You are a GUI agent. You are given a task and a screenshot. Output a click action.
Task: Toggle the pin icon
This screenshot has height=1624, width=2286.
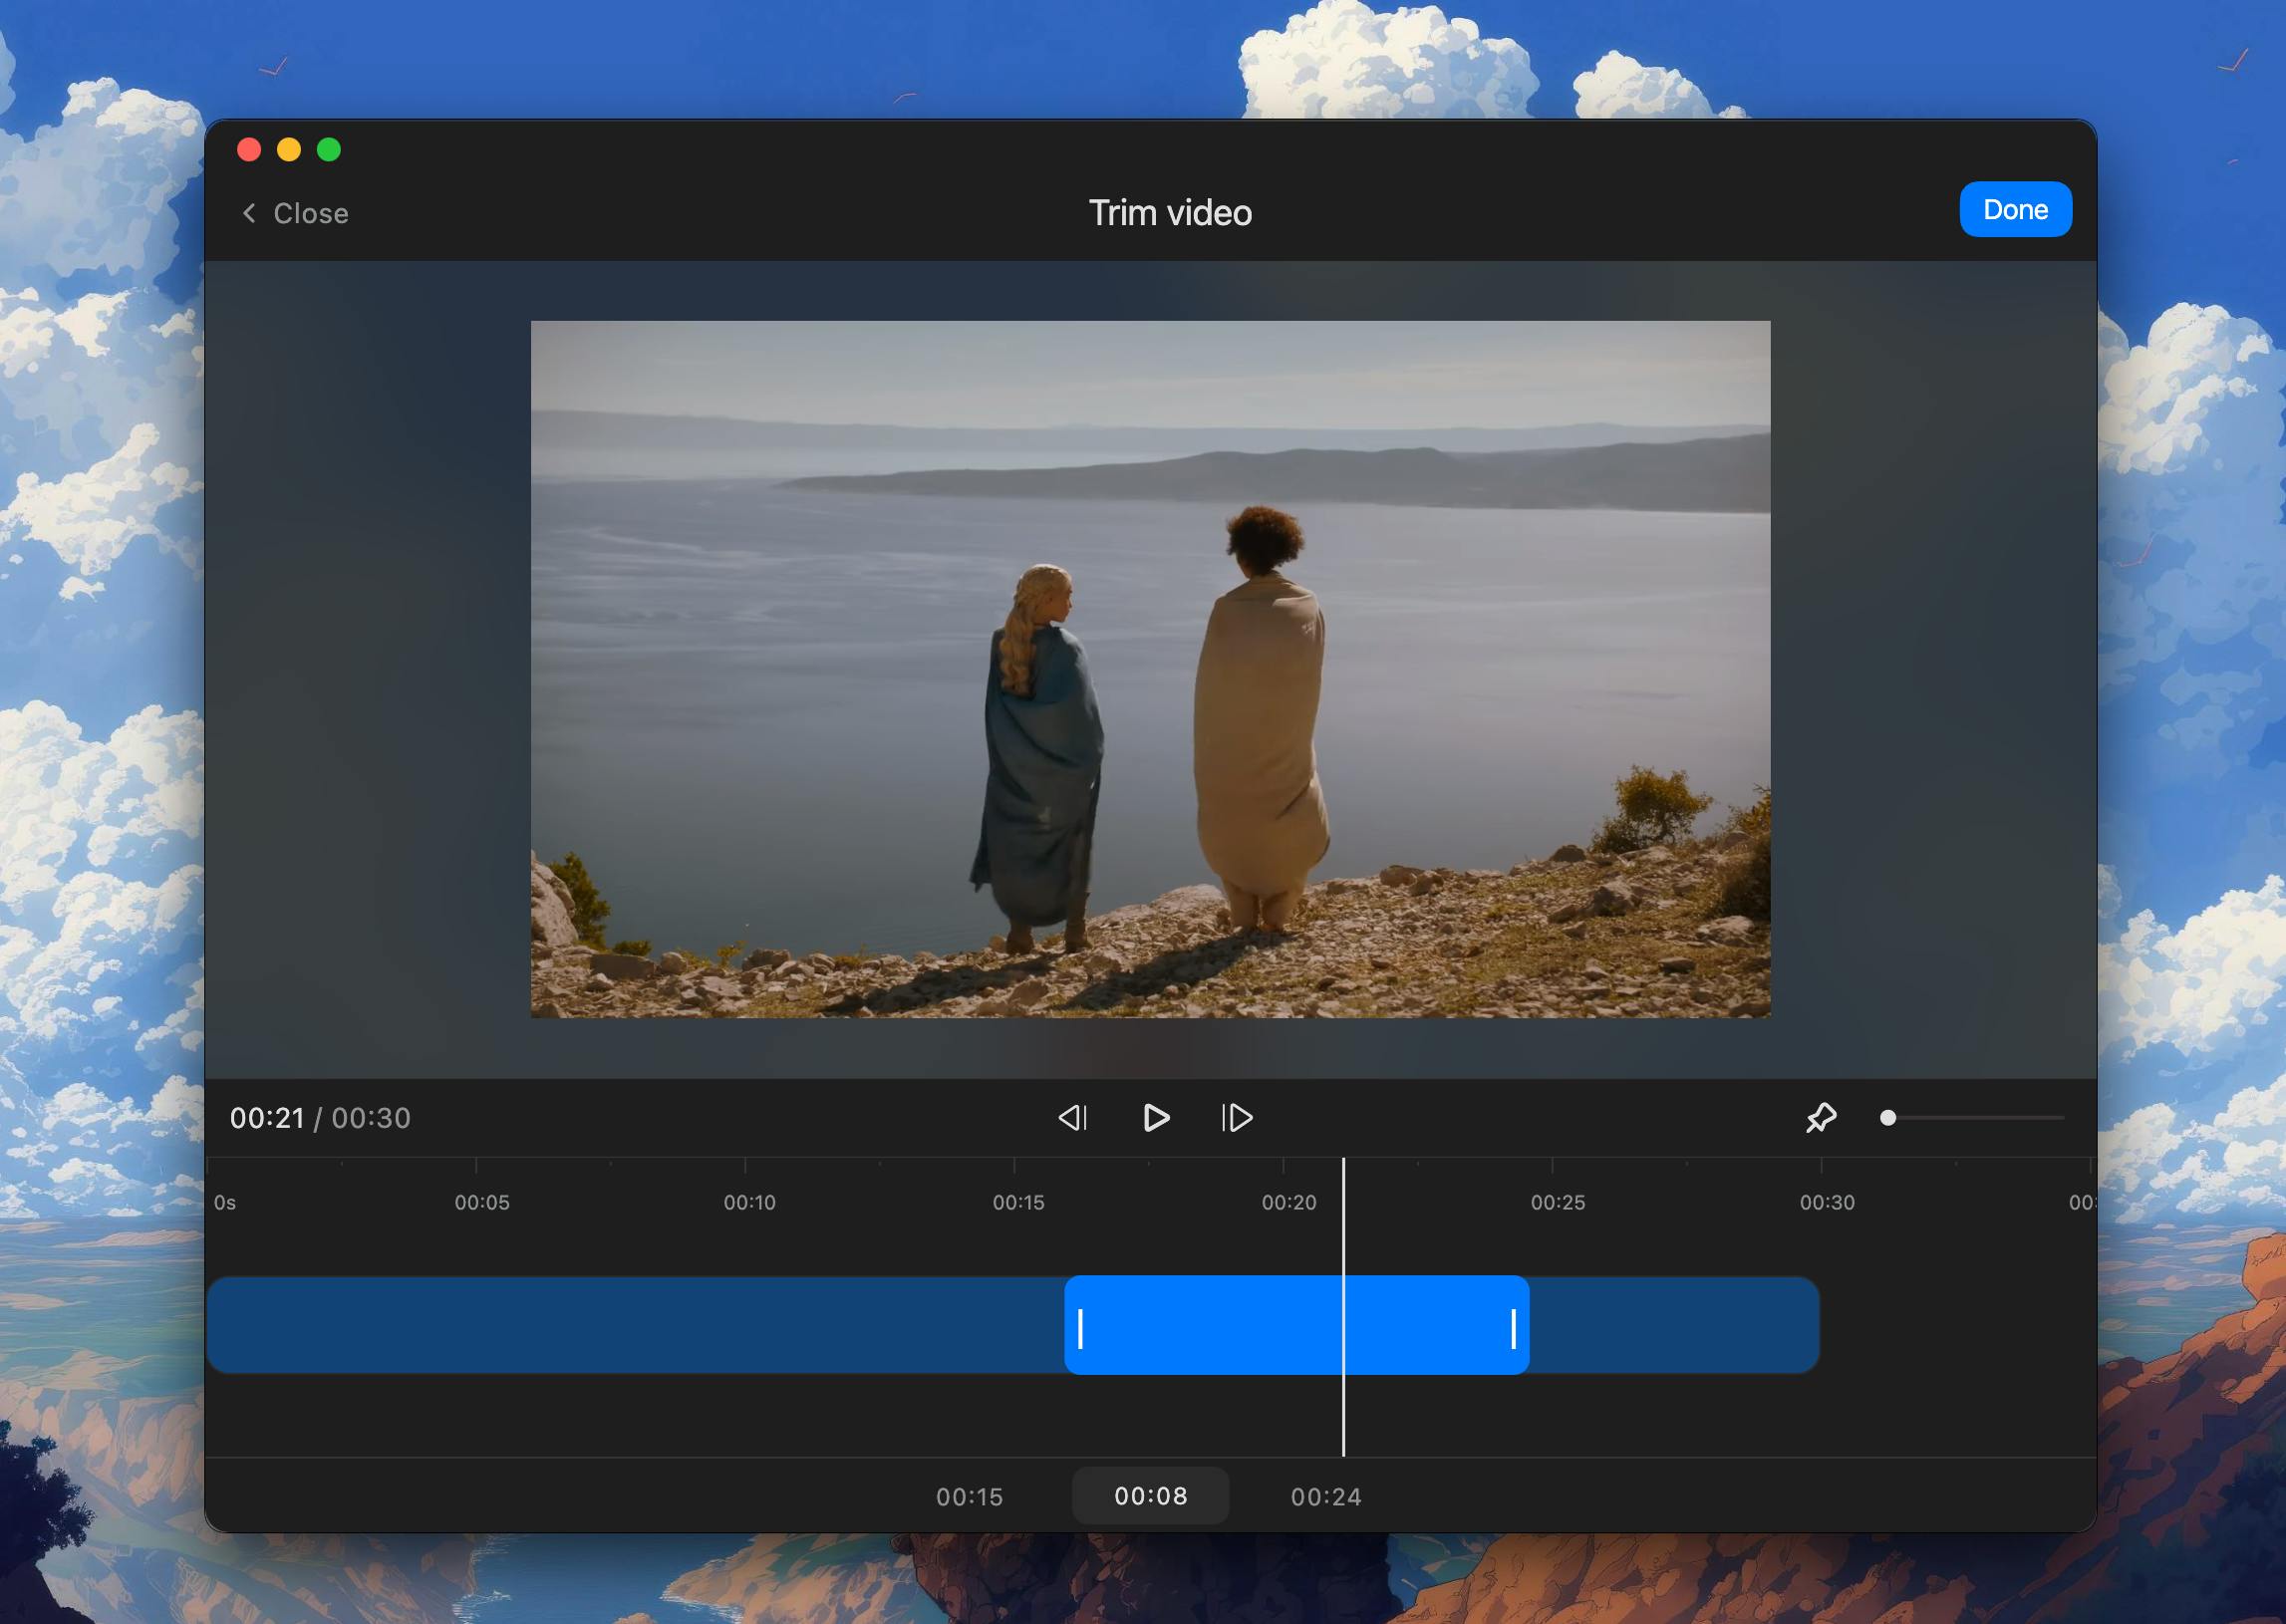click(1821, 1117)
